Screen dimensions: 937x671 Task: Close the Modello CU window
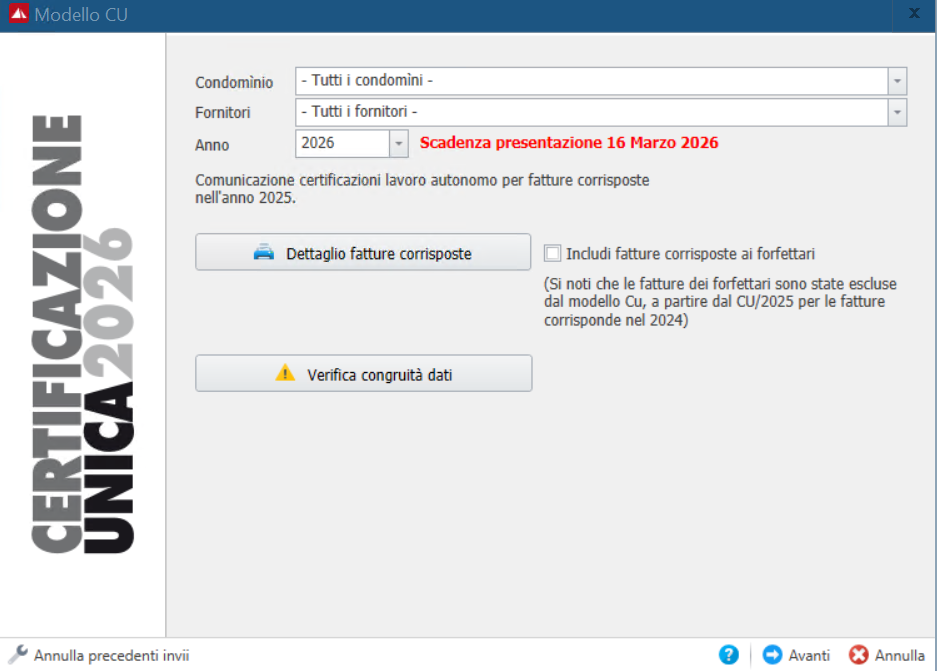click(x=914, y=14)
